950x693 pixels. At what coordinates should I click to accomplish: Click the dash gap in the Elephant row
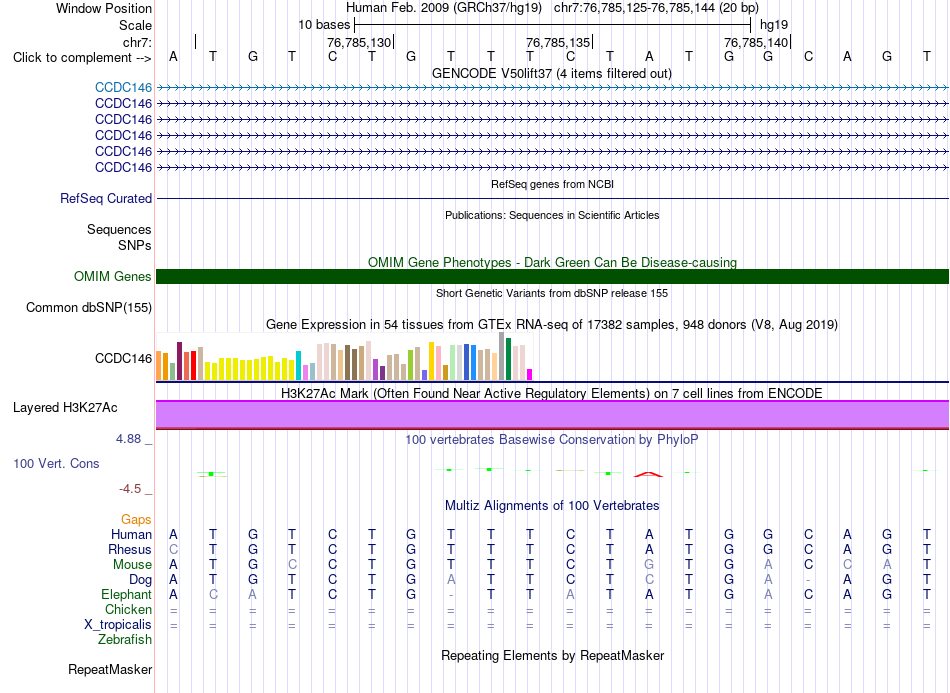coord(451,595)
